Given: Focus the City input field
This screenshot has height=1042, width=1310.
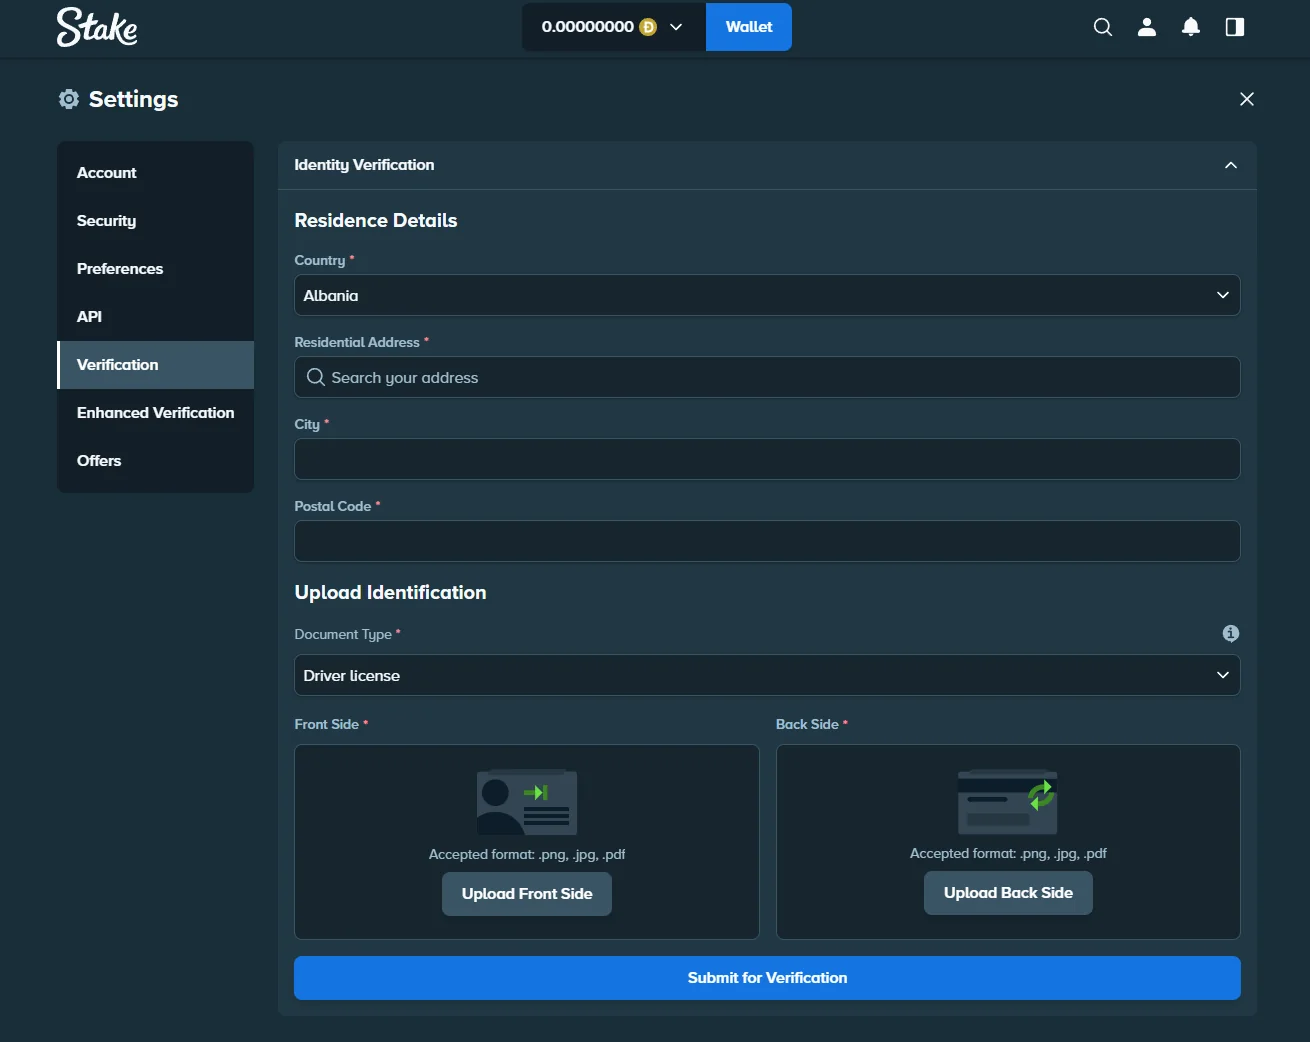Looking at the screenshot, I should (767, 459).
